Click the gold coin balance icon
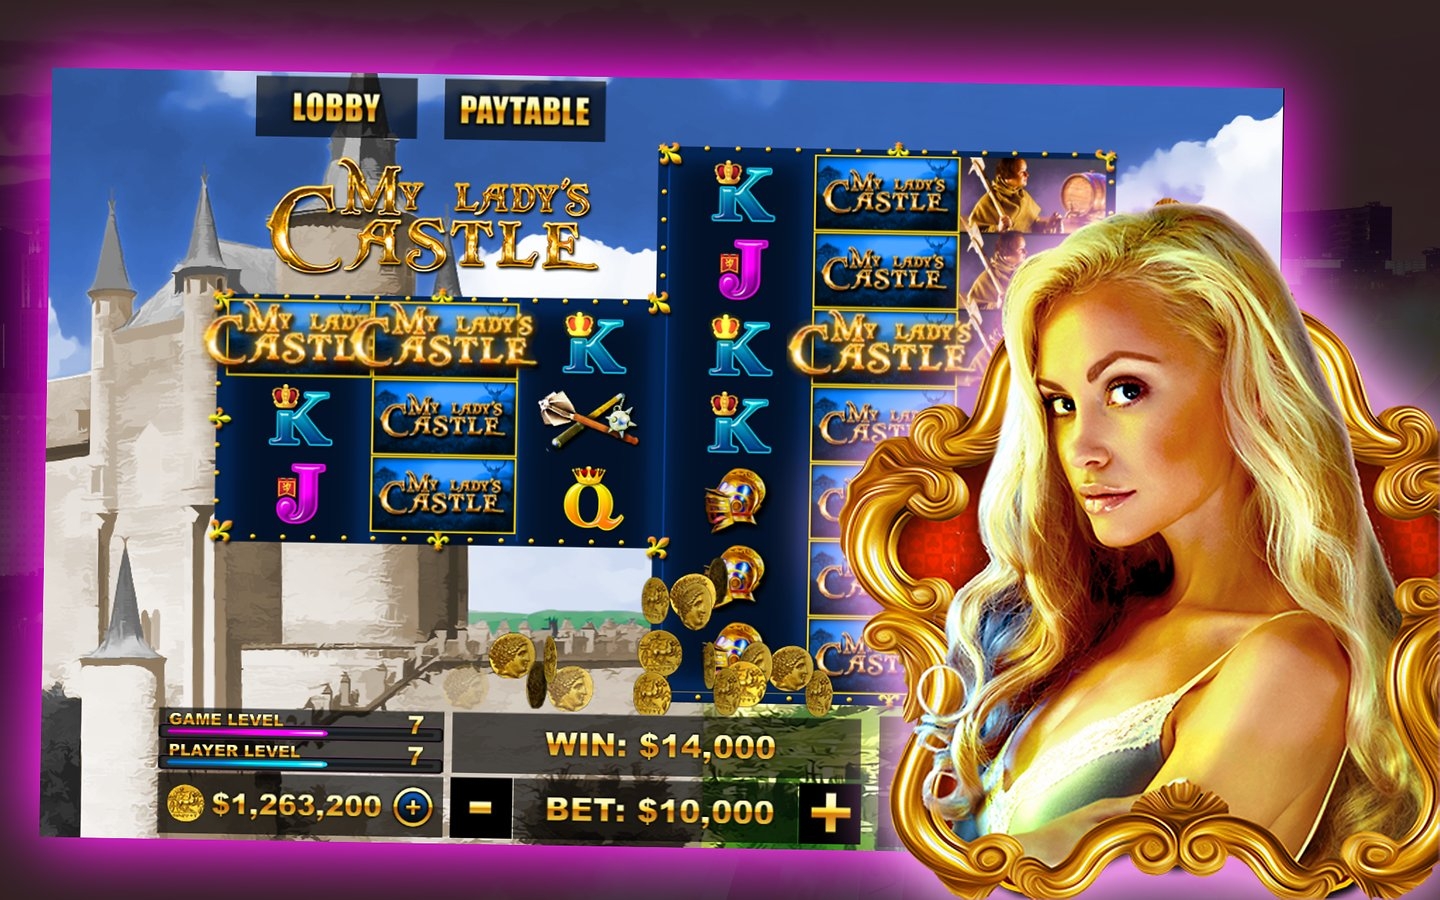The height and width of the screenshot is (900, 1440). tap(185, 803)
